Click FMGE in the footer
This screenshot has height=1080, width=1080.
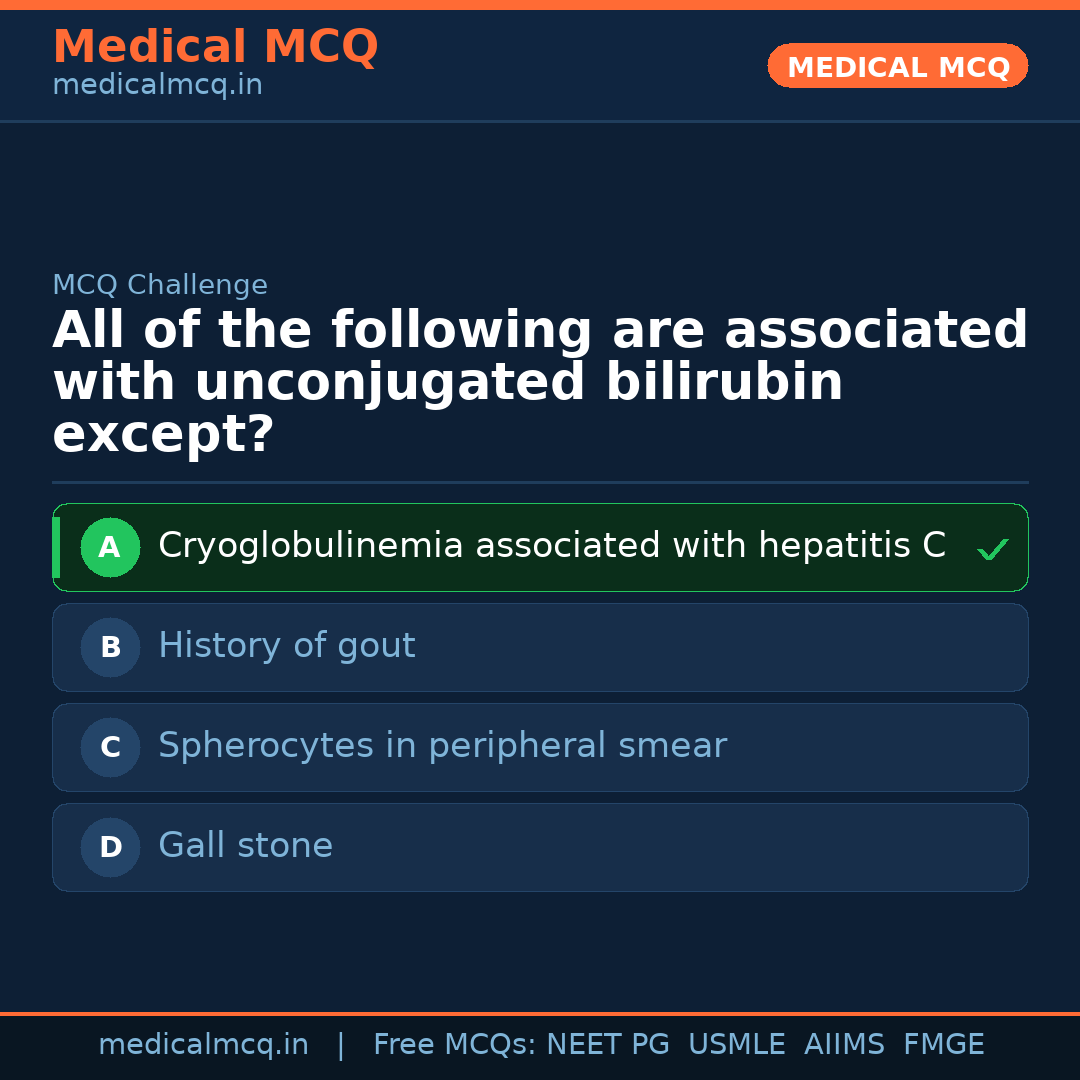943,1045
